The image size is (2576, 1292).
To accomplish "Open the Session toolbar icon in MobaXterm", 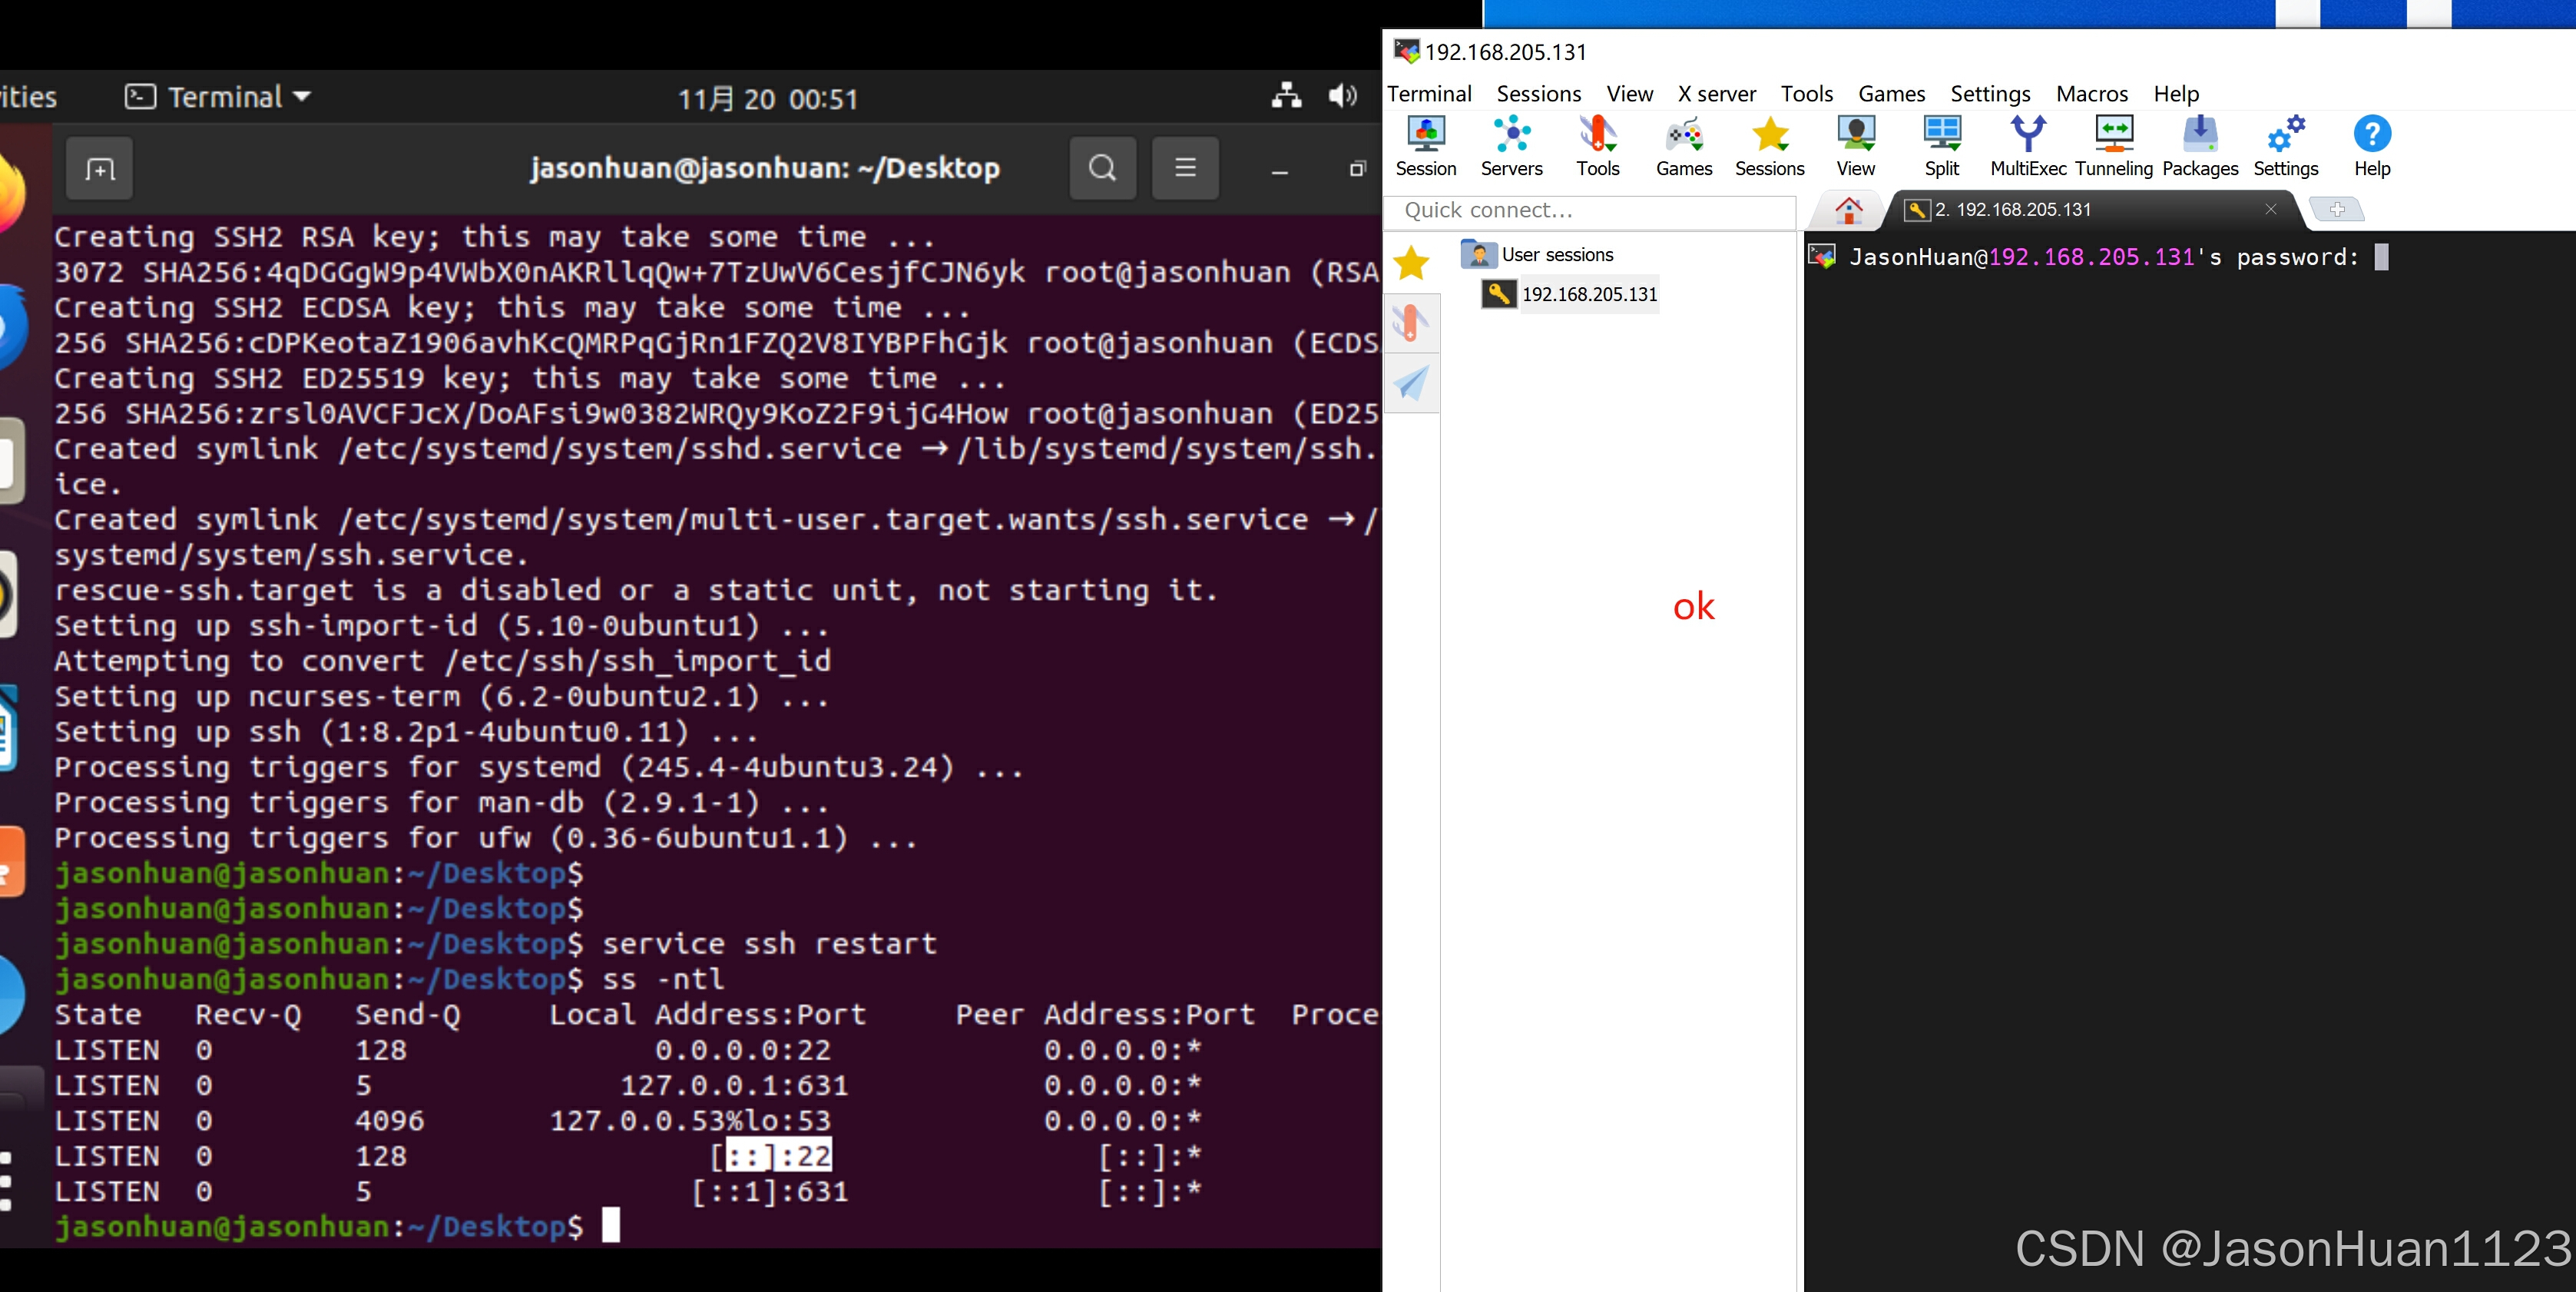I will coord(1425,147).
